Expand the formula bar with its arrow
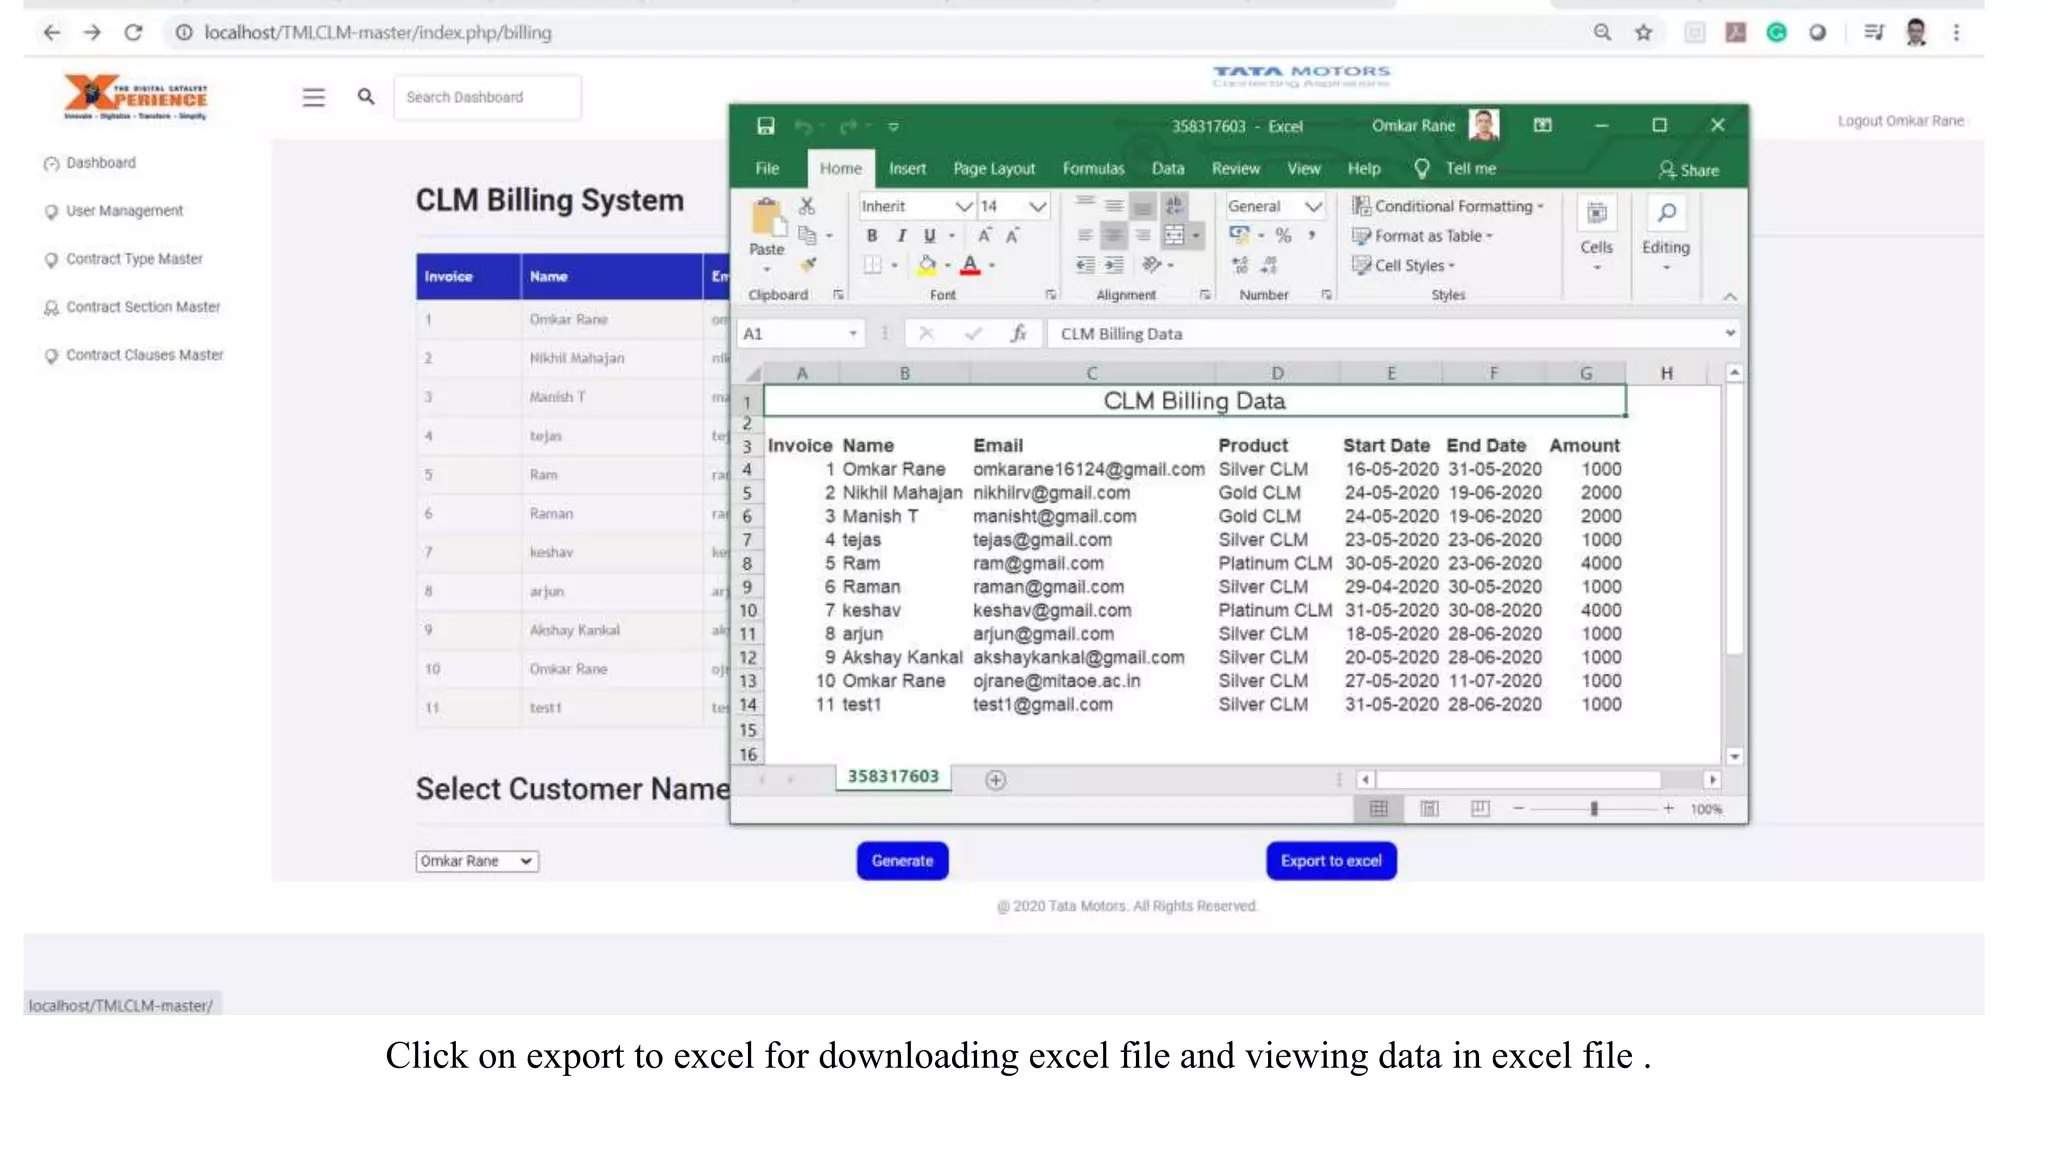This screenshot has height=1152, width=2048. pyautogui.click(x=1730, y=333)
